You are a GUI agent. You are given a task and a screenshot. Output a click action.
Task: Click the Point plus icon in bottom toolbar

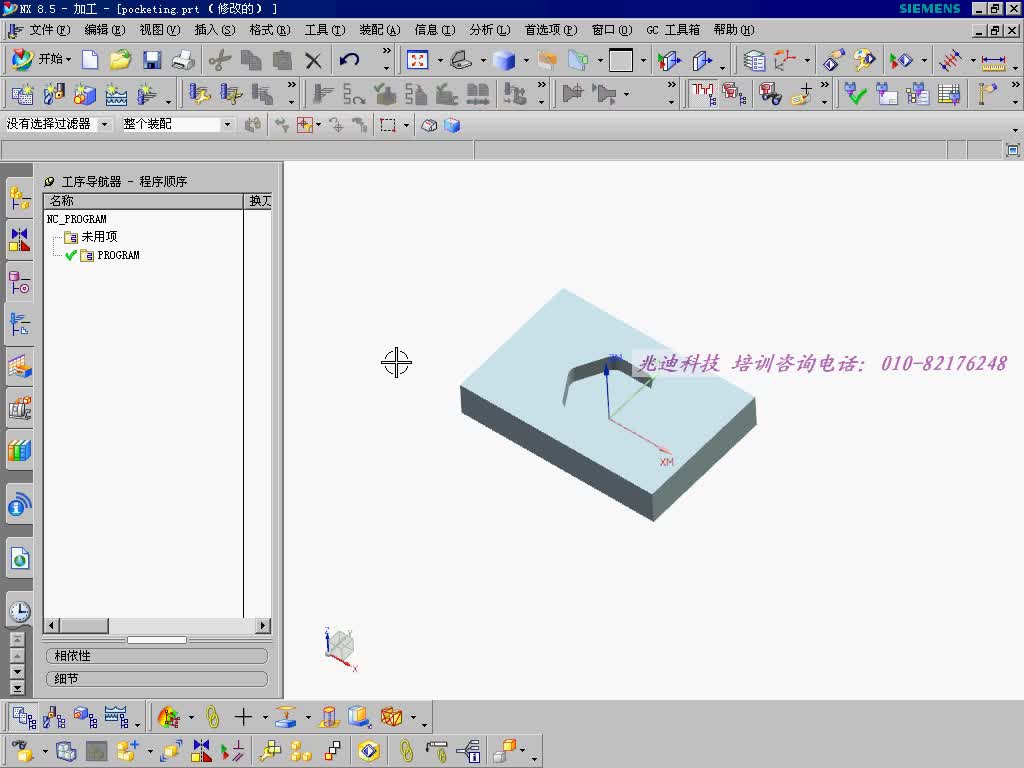(244, 717)
